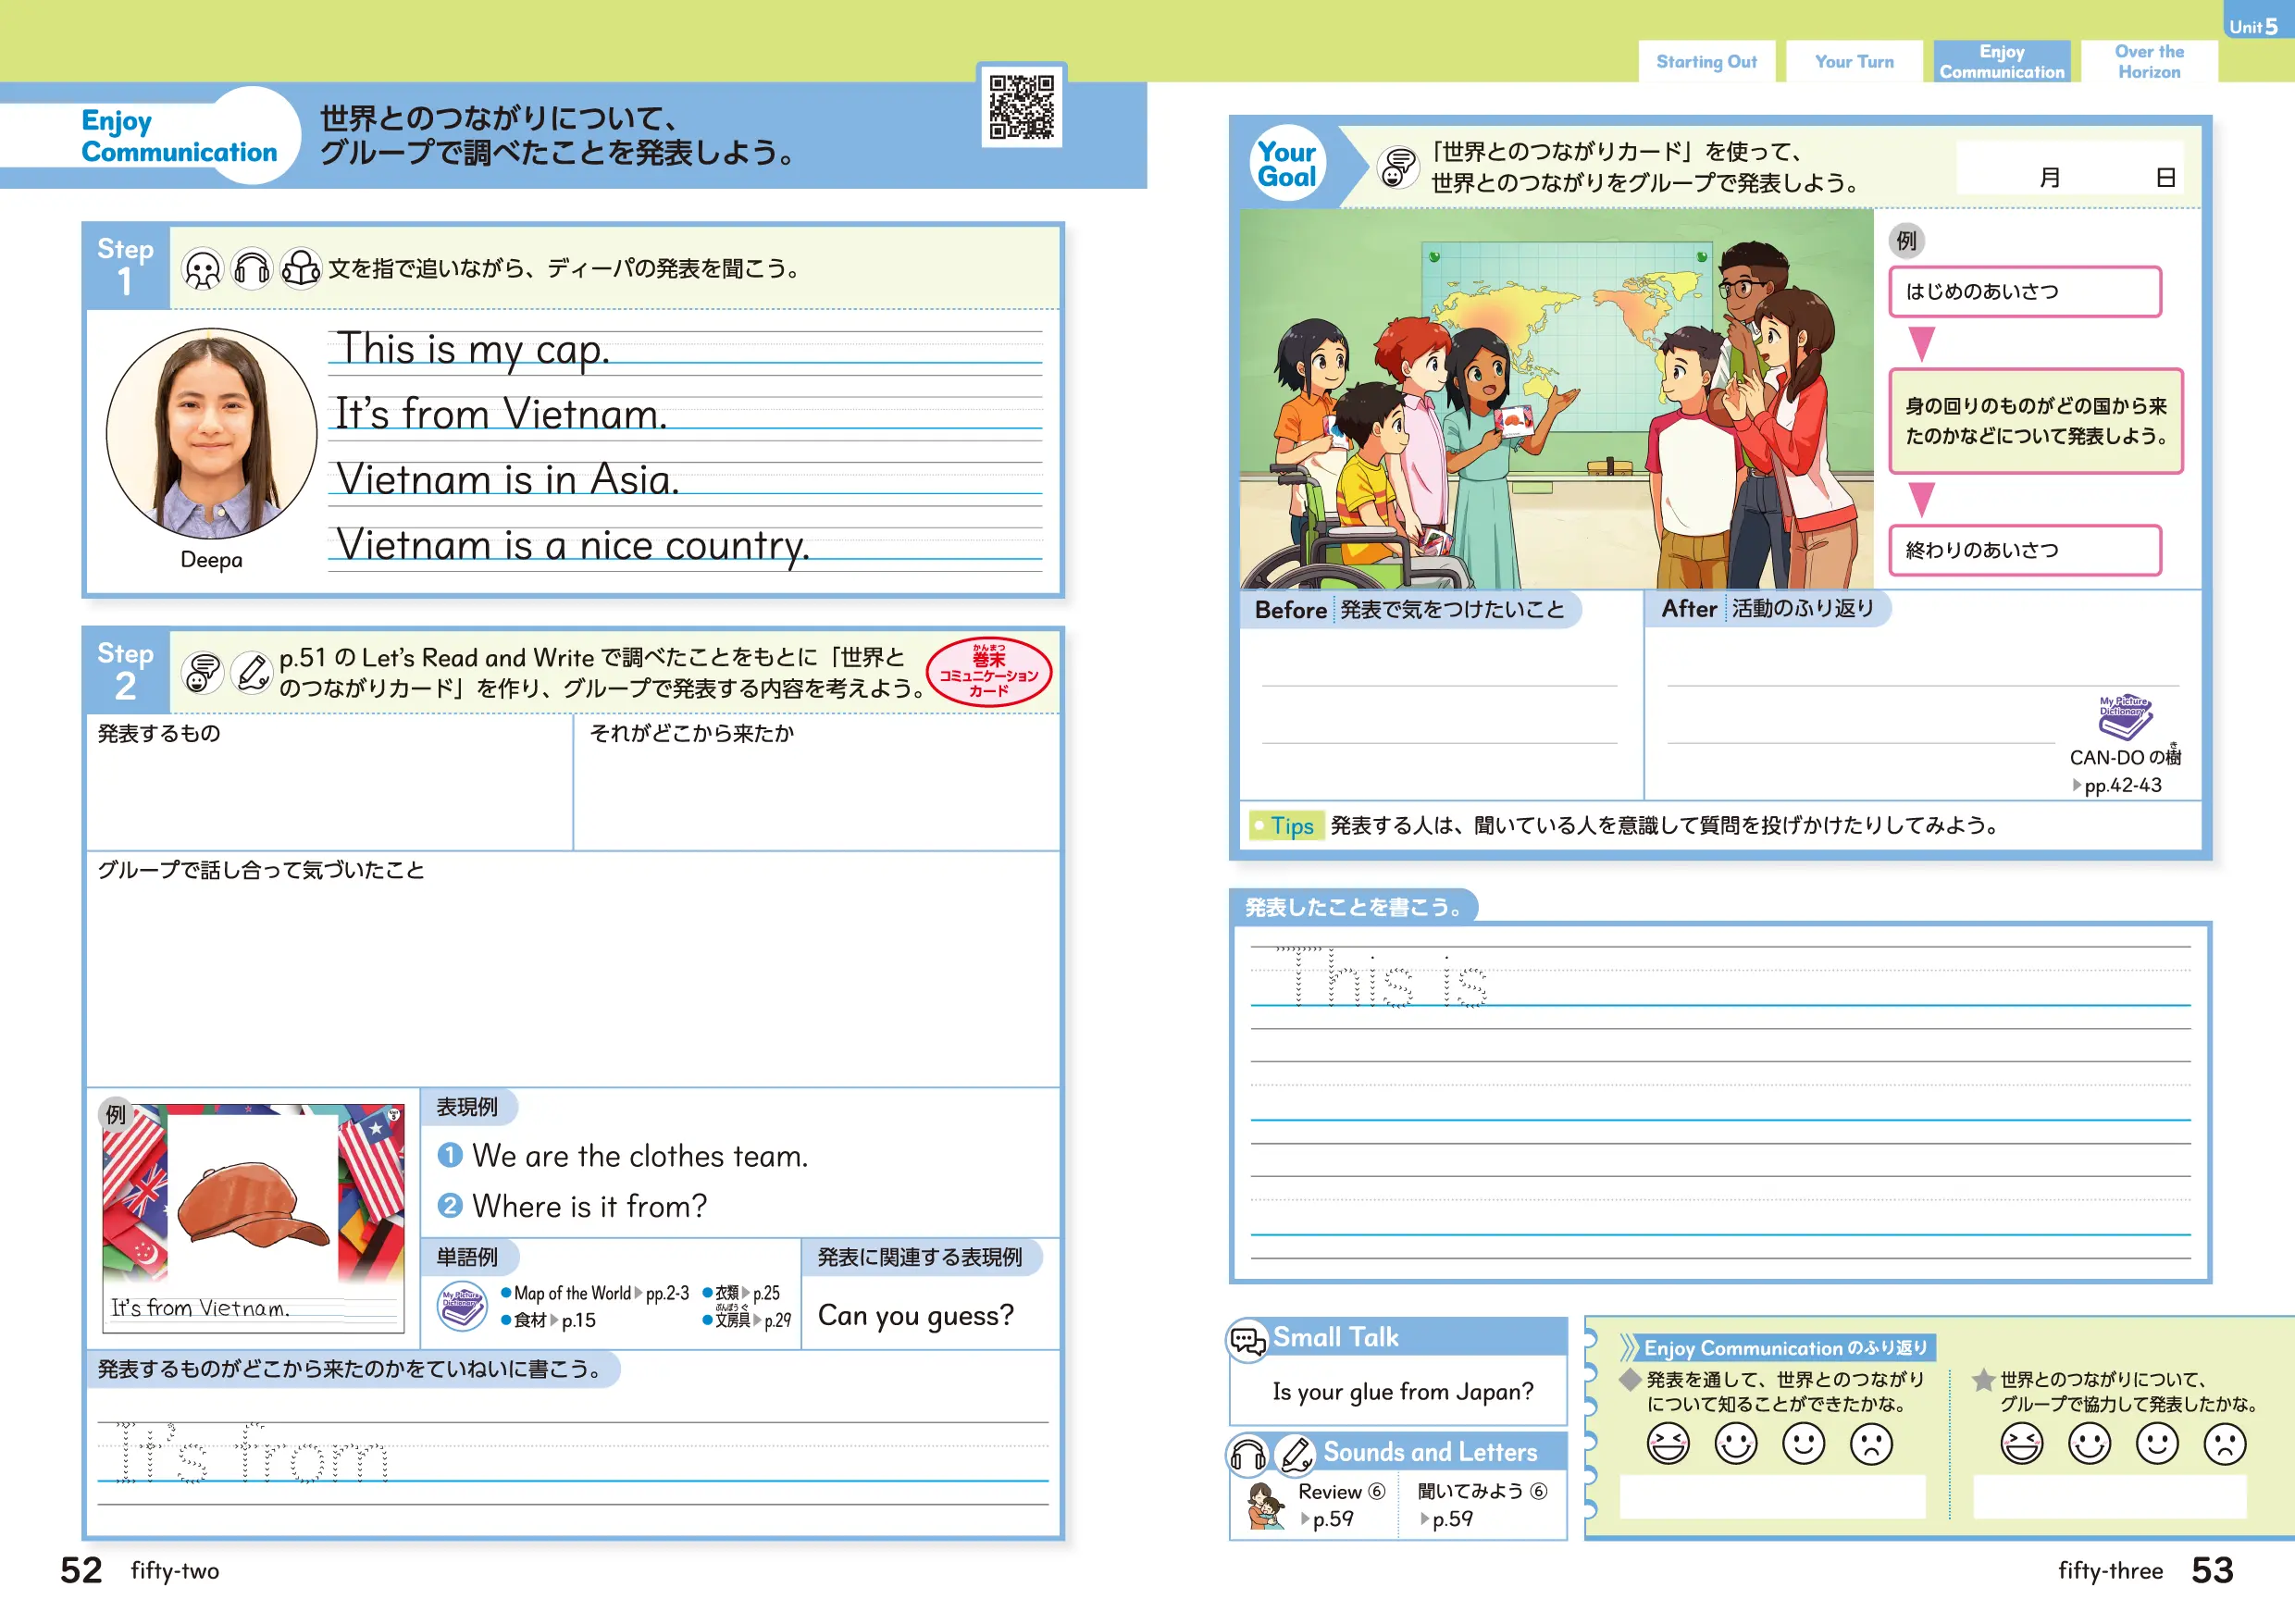Open the Review p.59 arrow link
Screen dimensions: 2295x1624
click(1330, 1519)
